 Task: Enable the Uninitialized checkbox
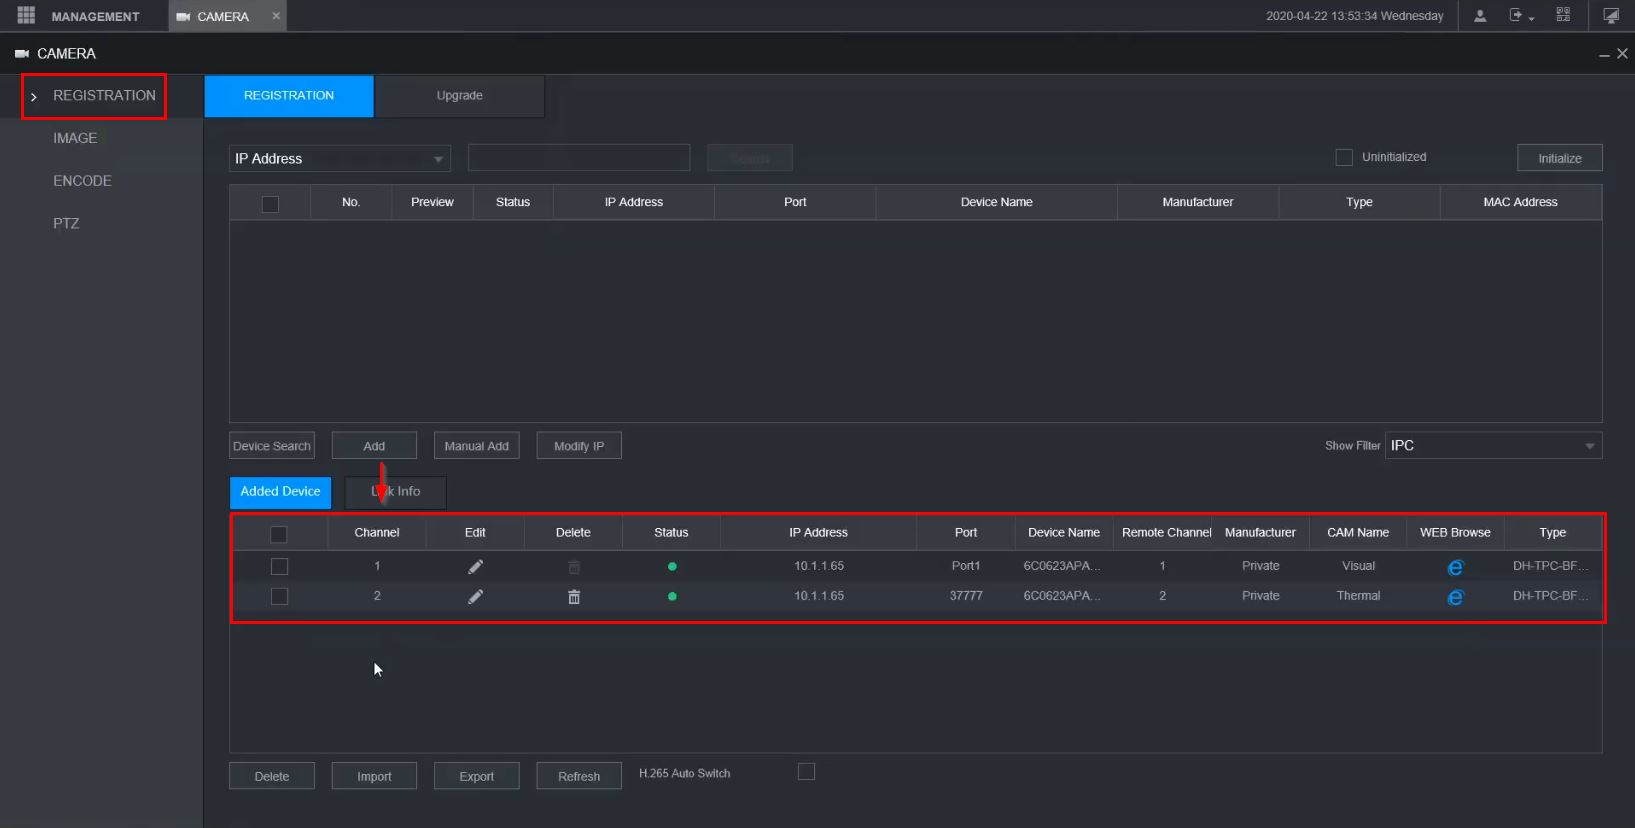[1344, 157]
